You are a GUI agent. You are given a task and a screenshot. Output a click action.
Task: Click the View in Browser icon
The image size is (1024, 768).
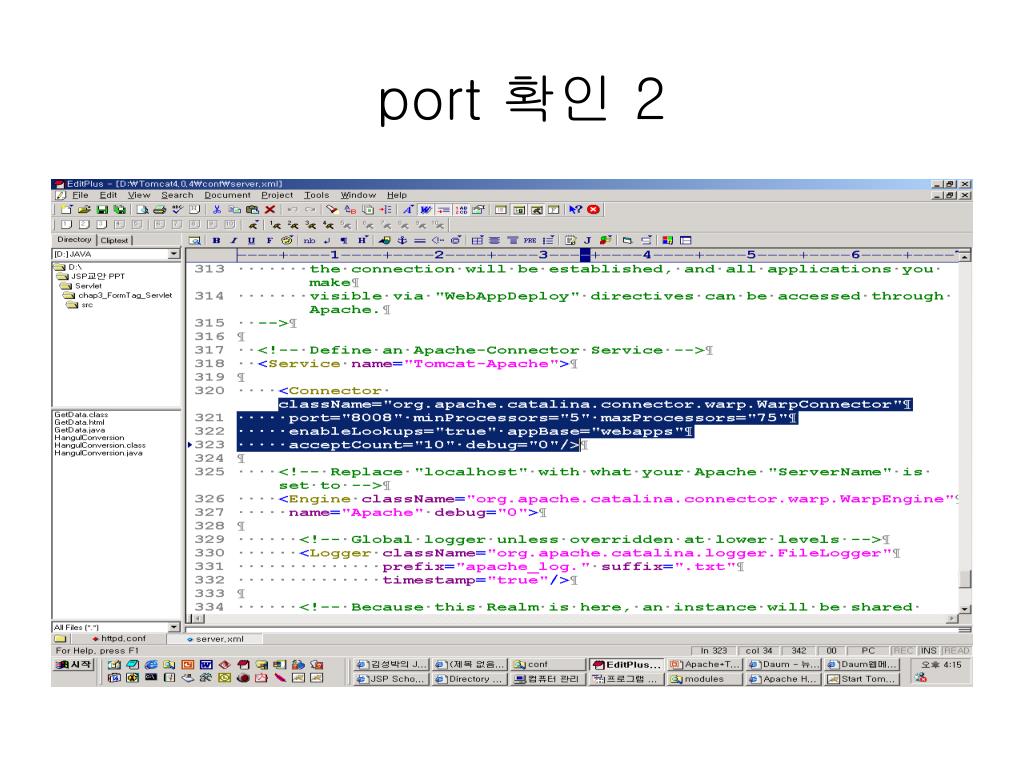point(195,240)
